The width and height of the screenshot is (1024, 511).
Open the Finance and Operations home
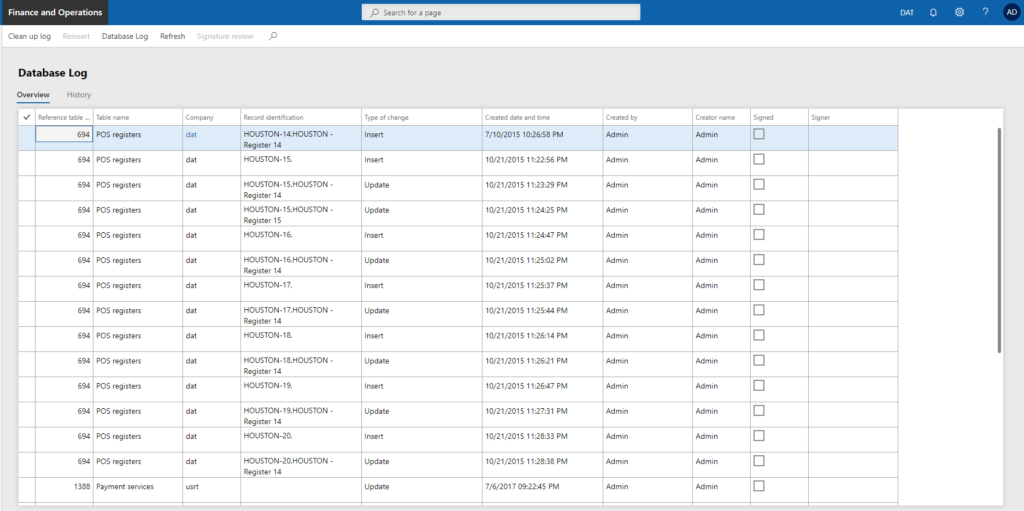[55, 12]
